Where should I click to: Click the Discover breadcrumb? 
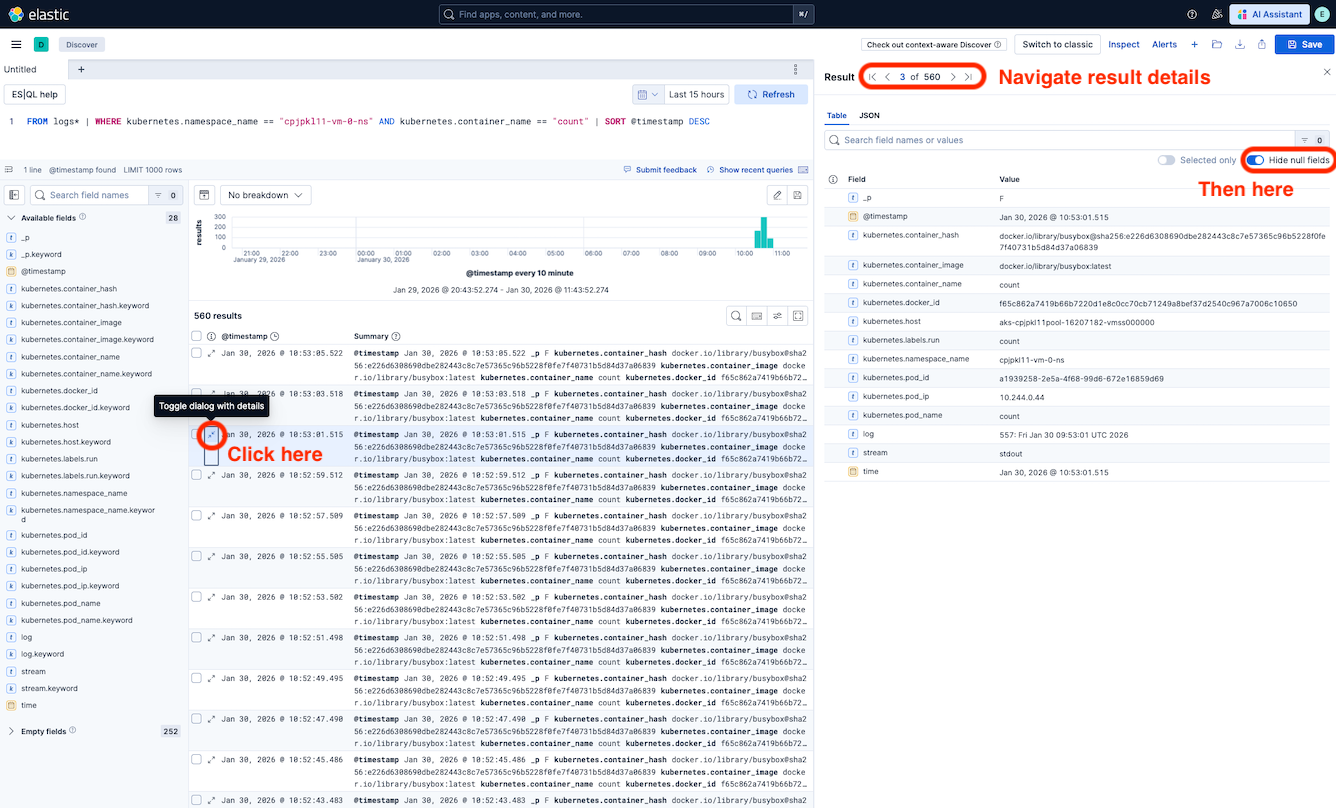(81, 44)
